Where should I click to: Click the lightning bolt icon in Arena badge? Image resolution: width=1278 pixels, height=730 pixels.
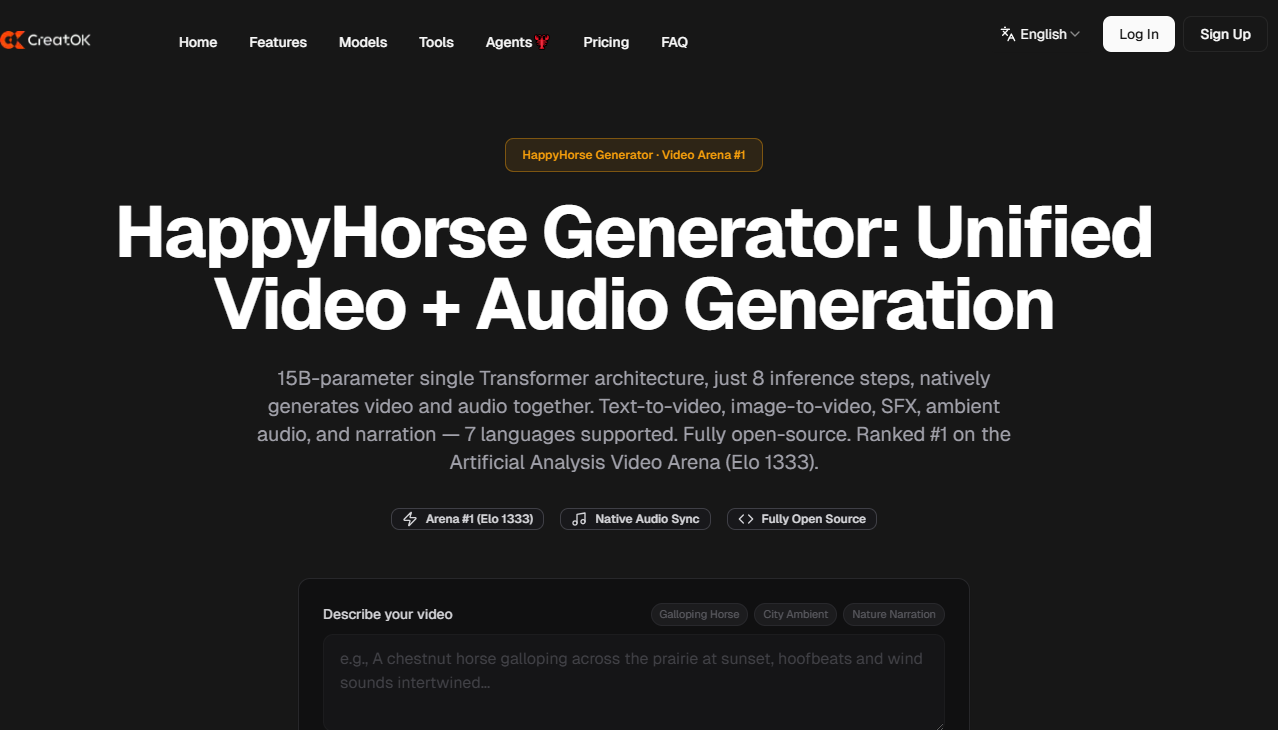point(409,519)
